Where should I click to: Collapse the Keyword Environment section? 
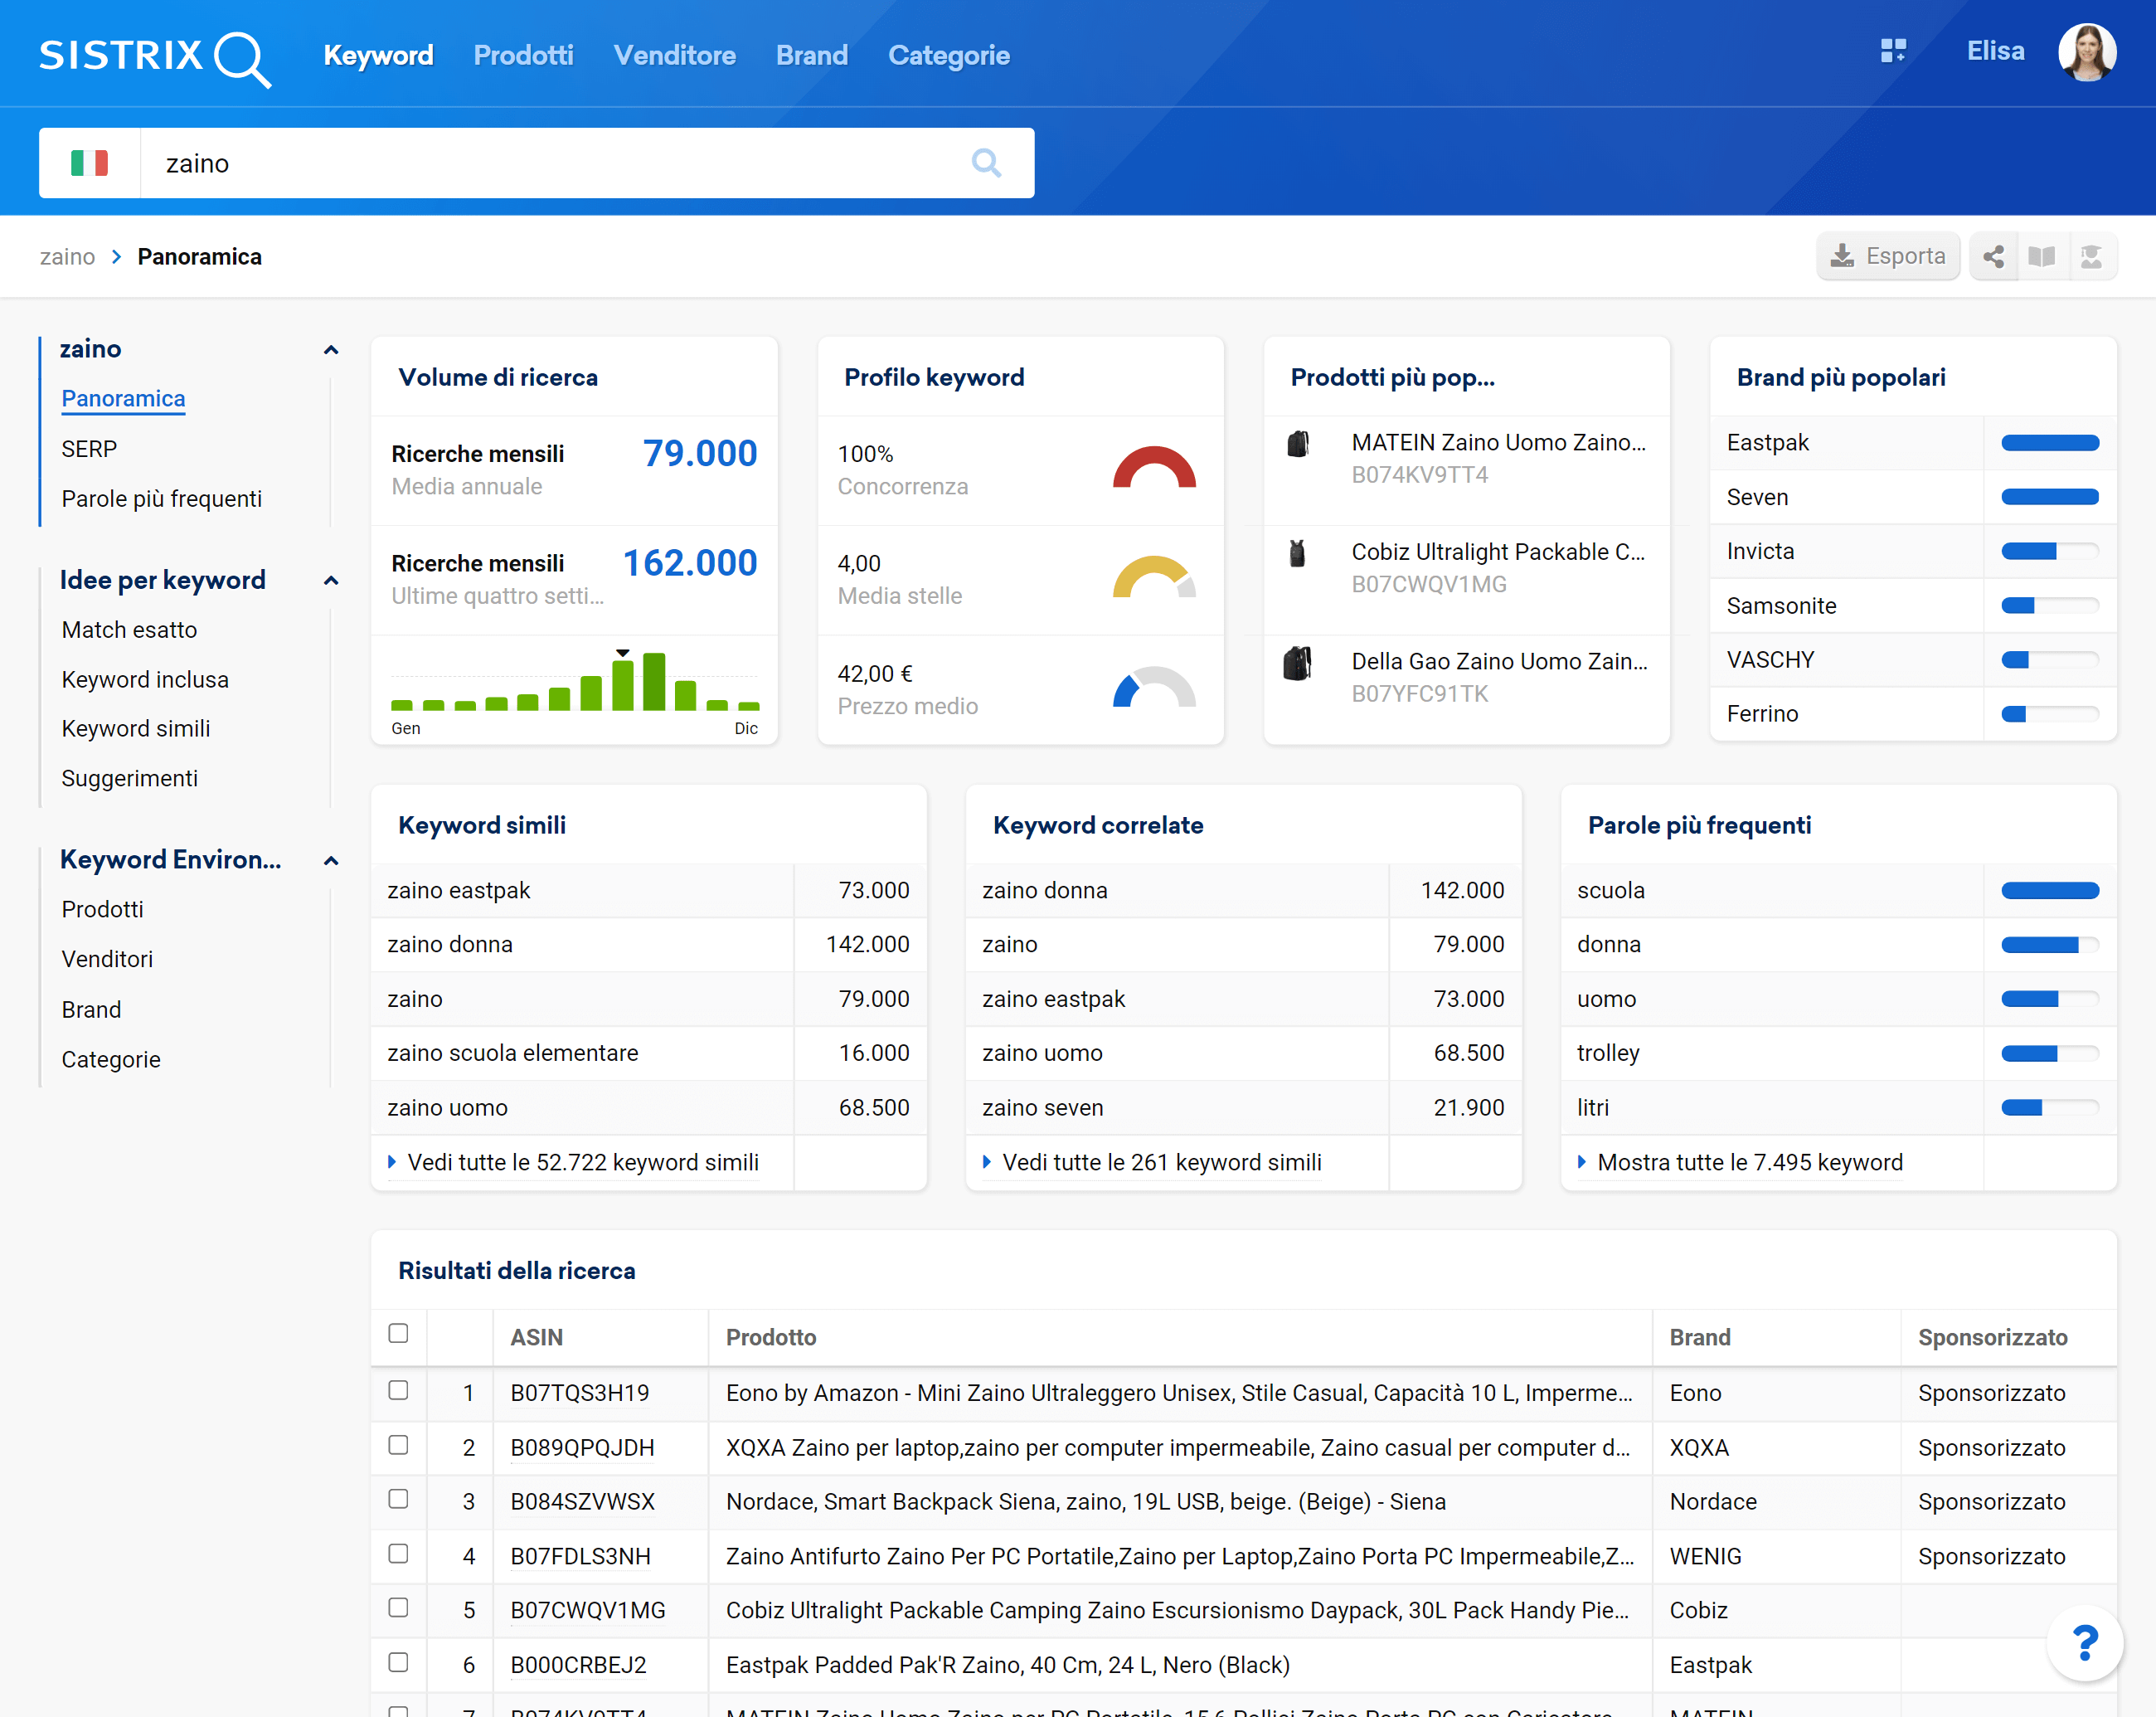[331, 861]
